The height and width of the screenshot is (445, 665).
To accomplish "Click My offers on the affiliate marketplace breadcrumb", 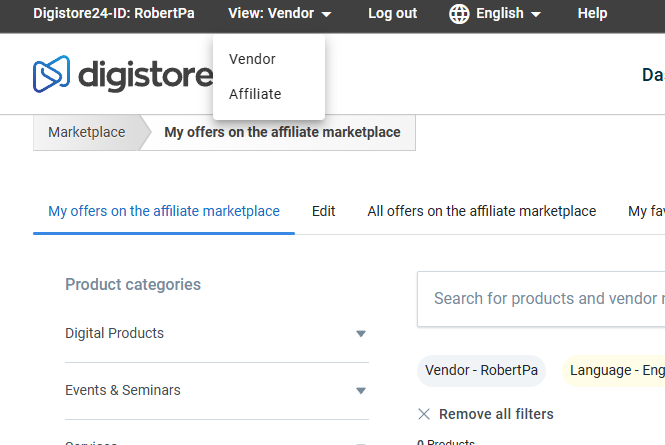I will (x=282, y=132).
